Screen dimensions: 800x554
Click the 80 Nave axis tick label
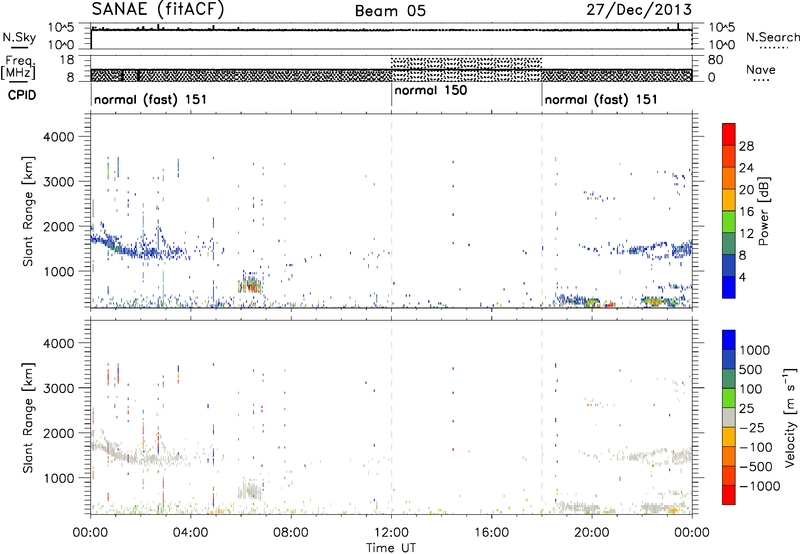(x=715, y=60)
